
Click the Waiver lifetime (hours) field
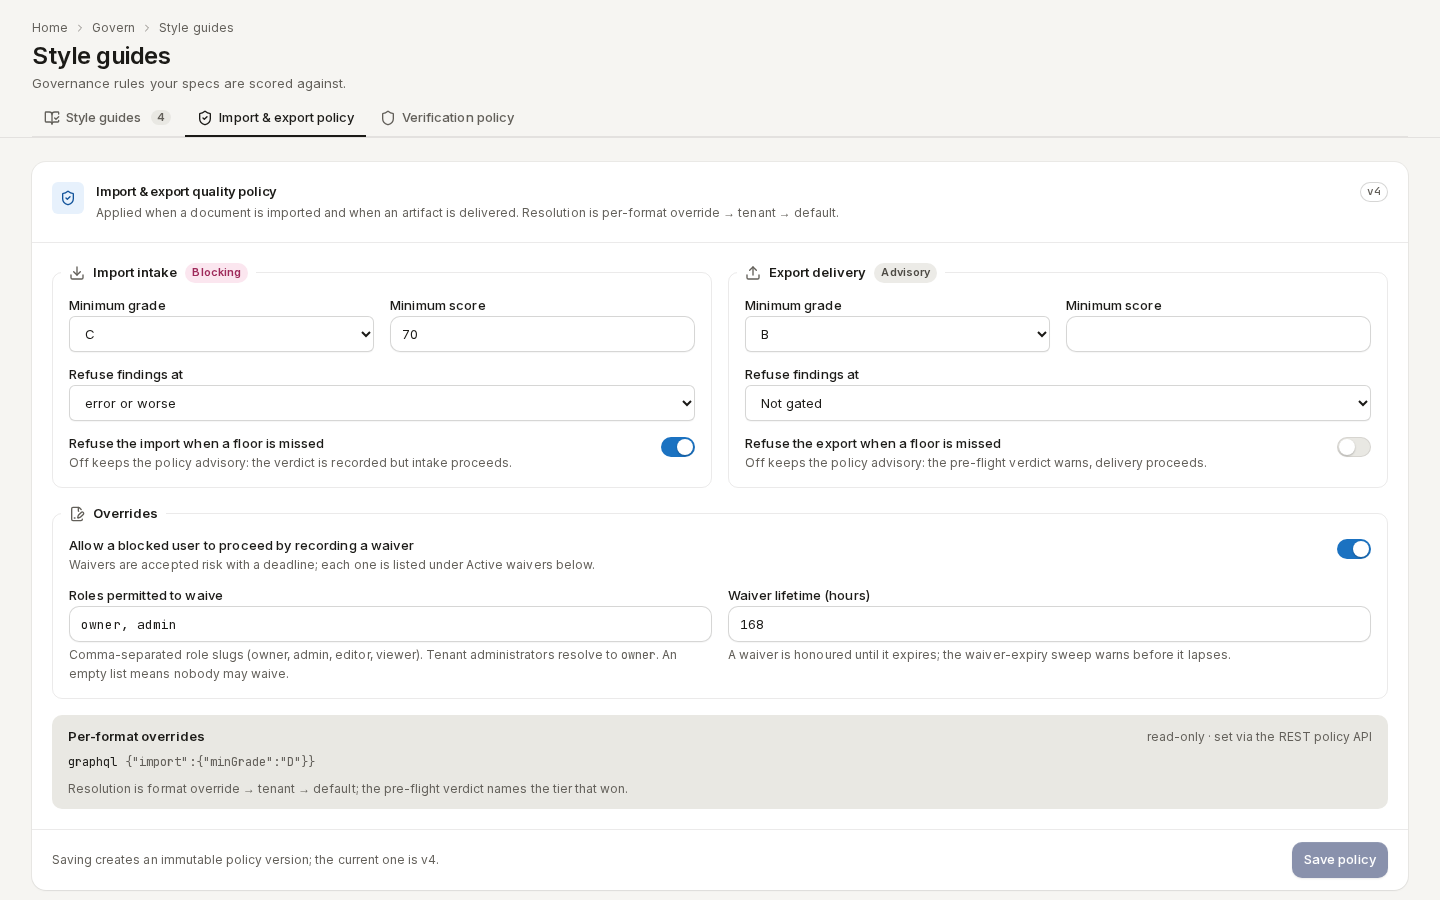[1049, 624]
